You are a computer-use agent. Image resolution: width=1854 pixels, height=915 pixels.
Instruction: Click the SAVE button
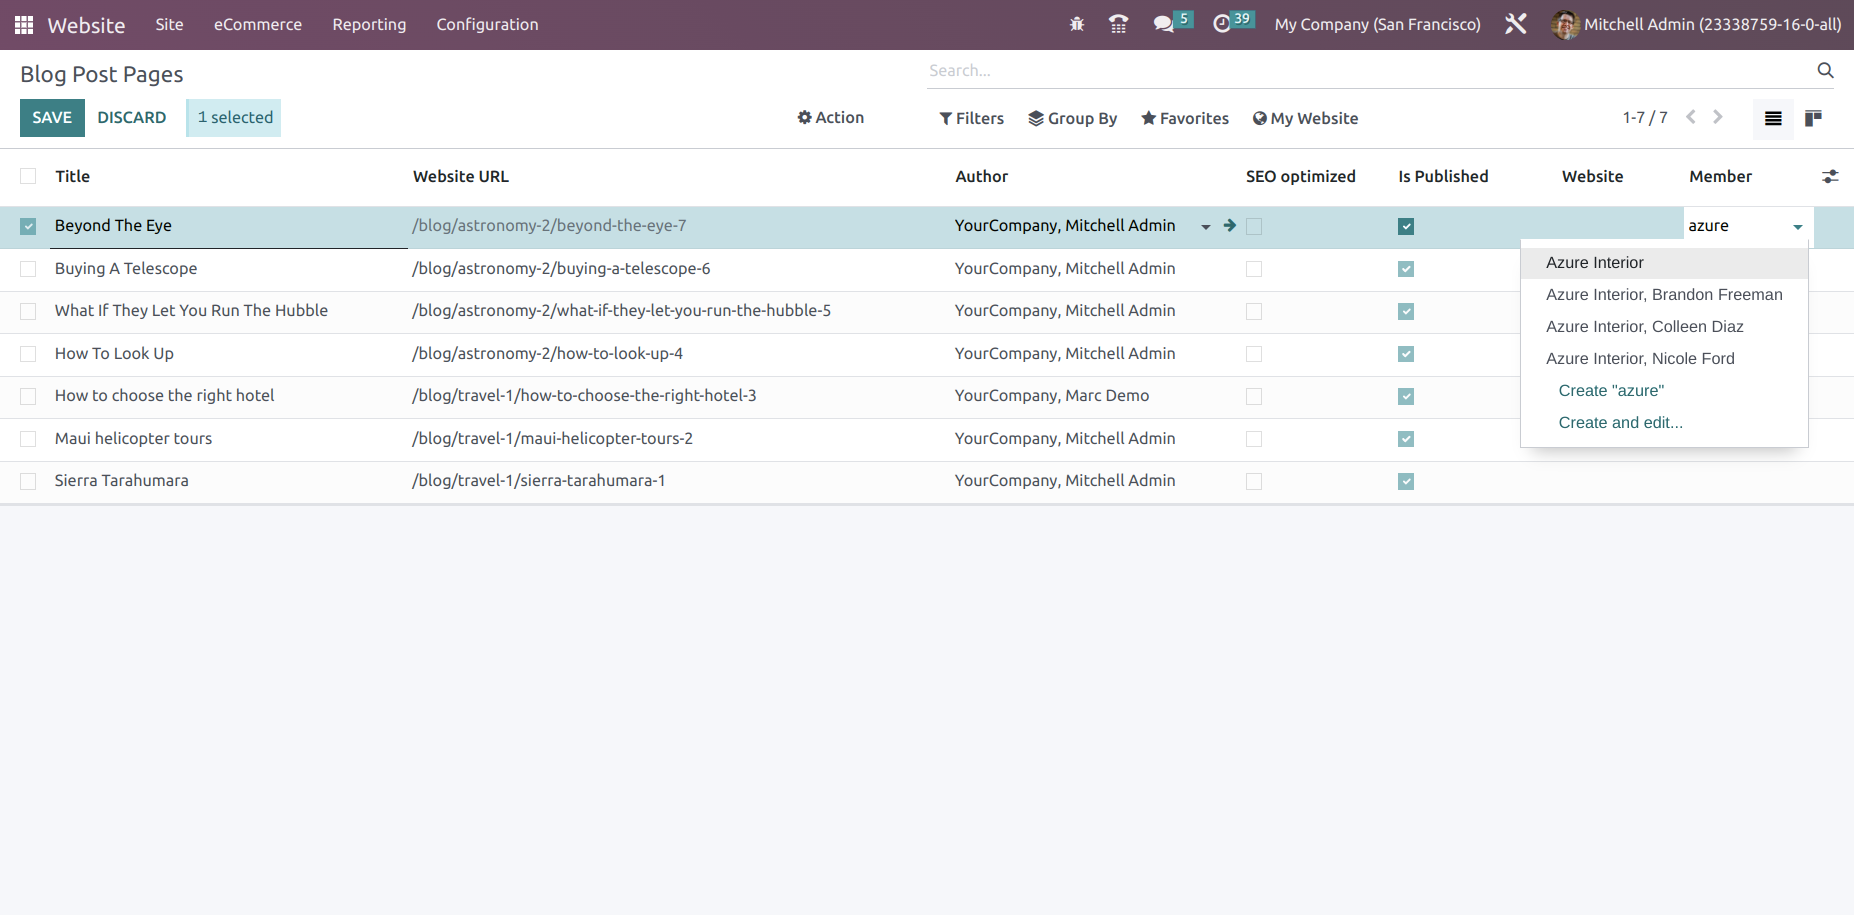[52, 117]
